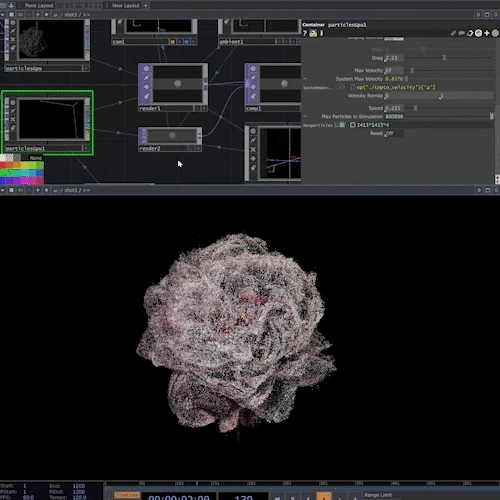Viewport: 500px width, 500px height.
Task: Select the New Layout tab
Action: pos(126,5)
